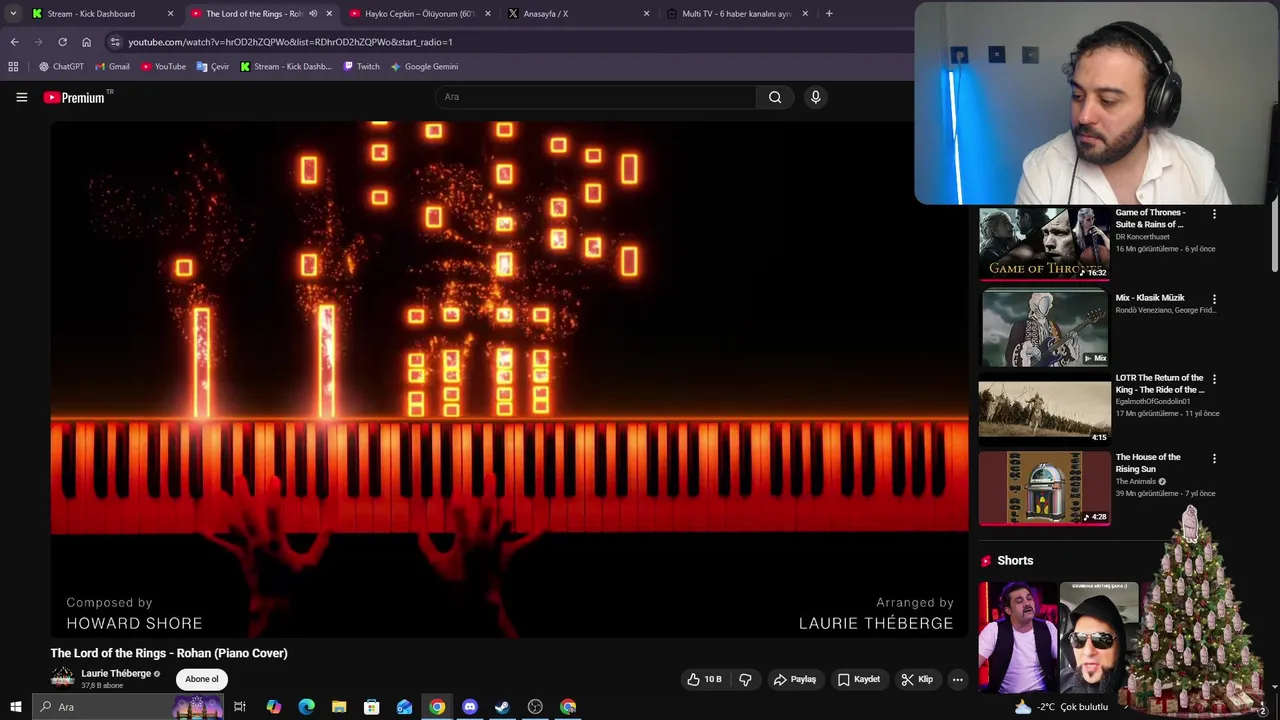Open OBS Studio from taskbar
Image resolution: width=1280 pixels, height=720 pixels.
pos(535,707)
